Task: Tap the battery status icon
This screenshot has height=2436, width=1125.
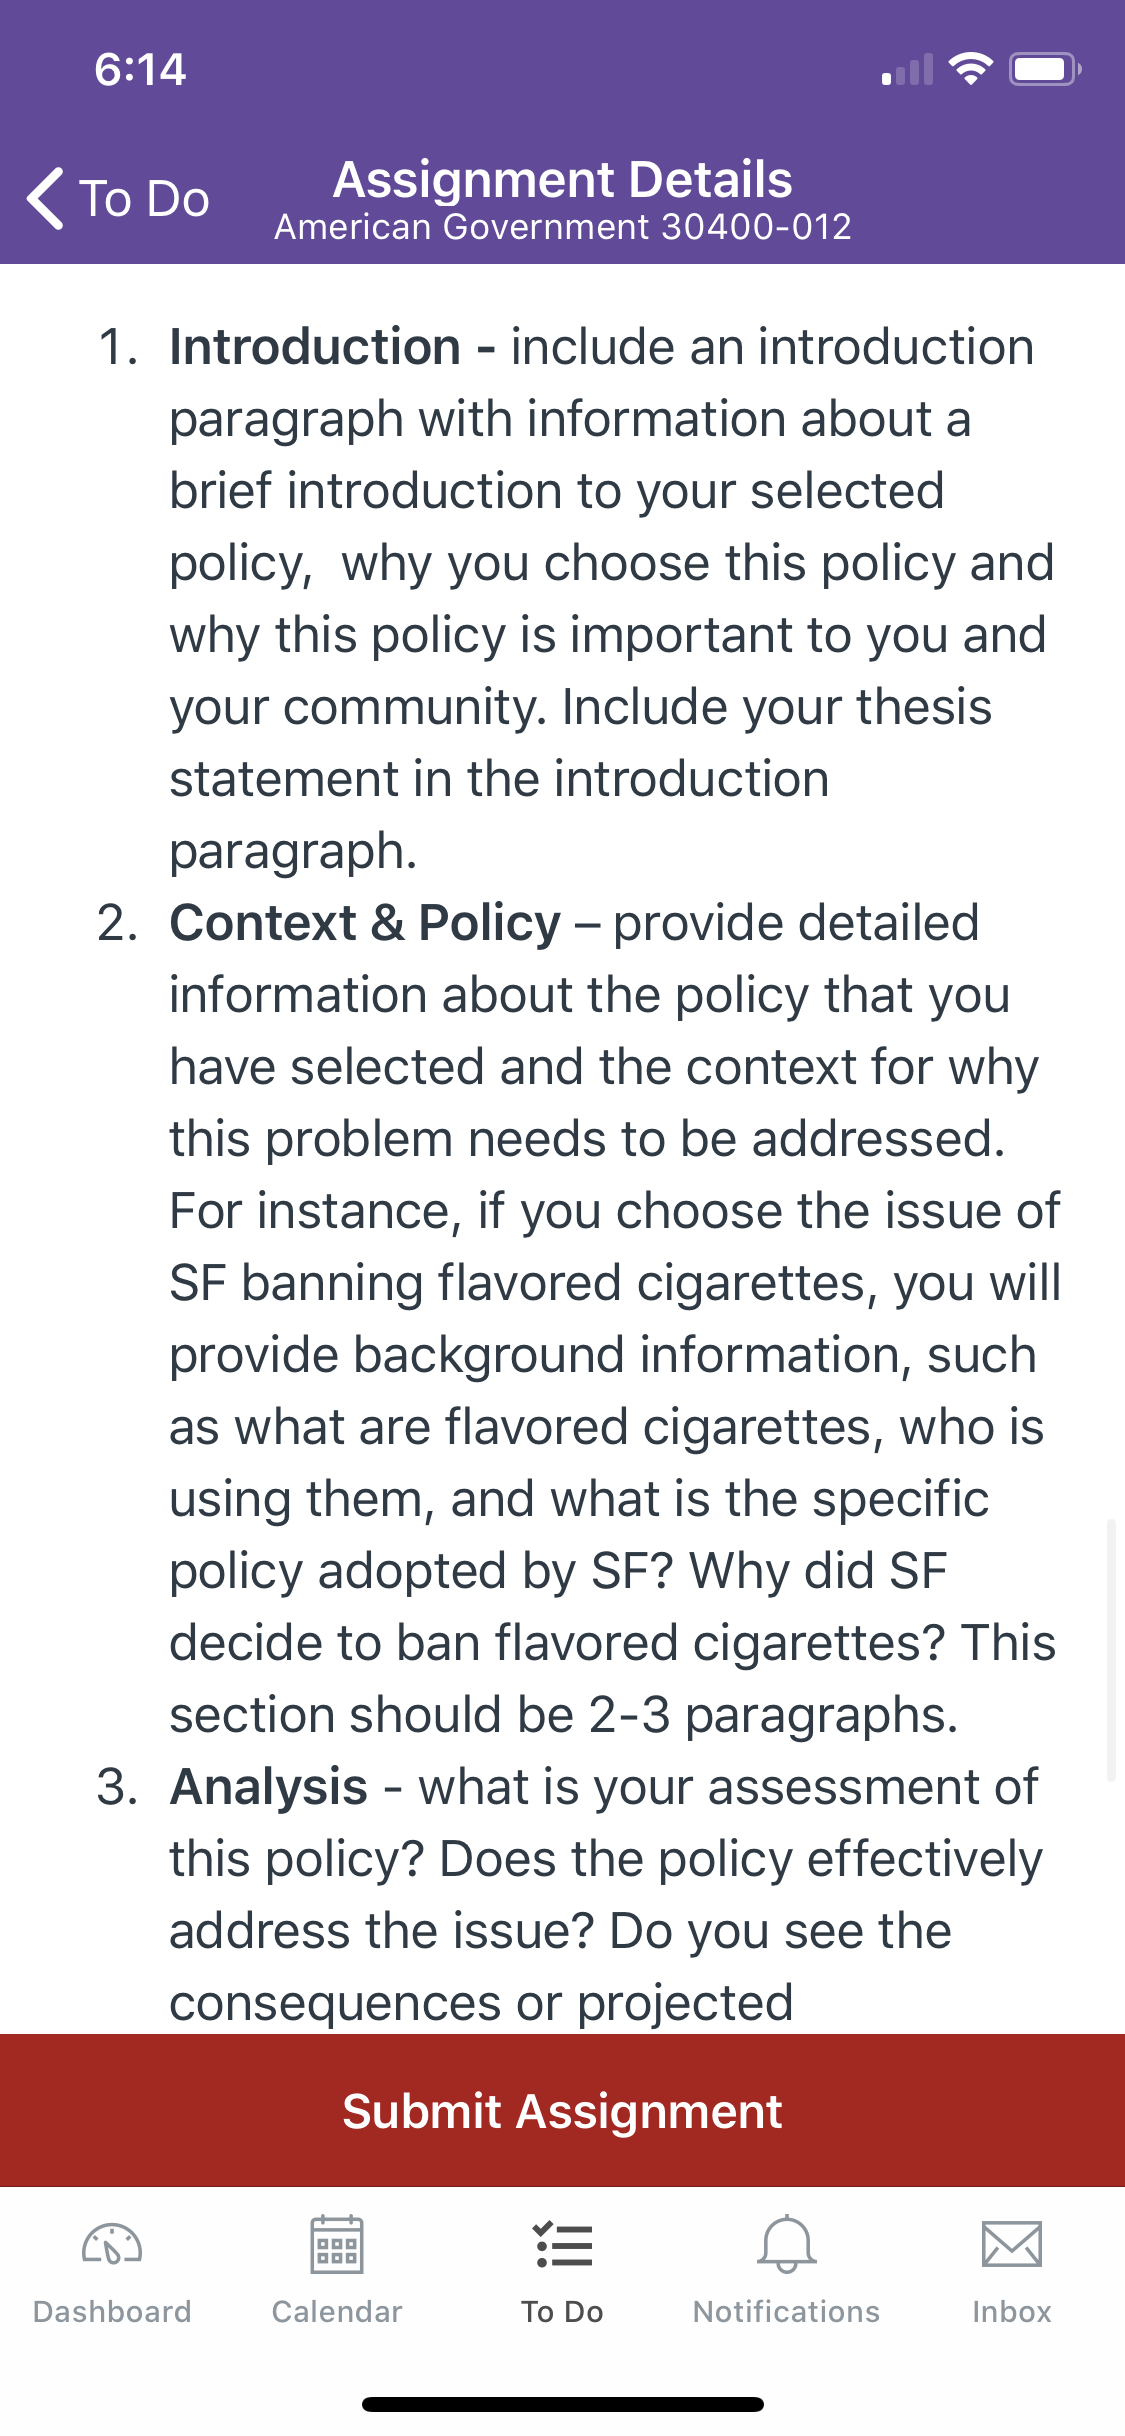Action: point(1045,69)
